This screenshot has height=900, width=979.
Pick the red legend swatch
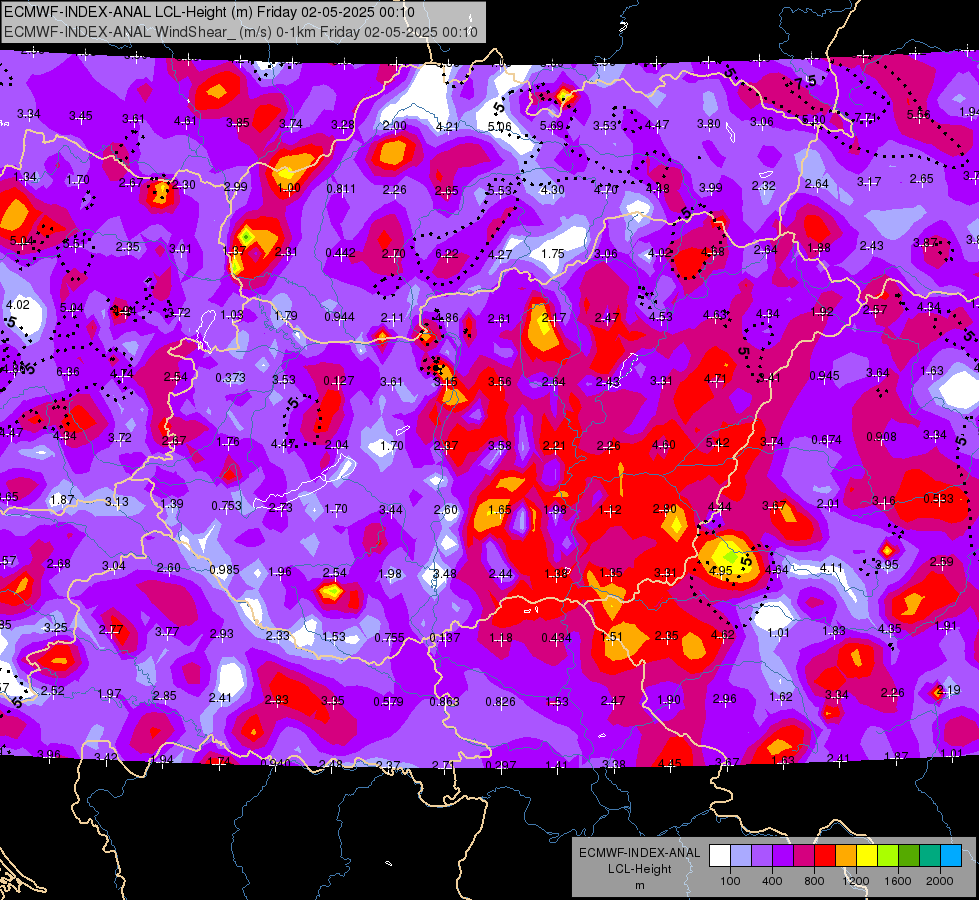pyautogui.click(x=825, y=855)
